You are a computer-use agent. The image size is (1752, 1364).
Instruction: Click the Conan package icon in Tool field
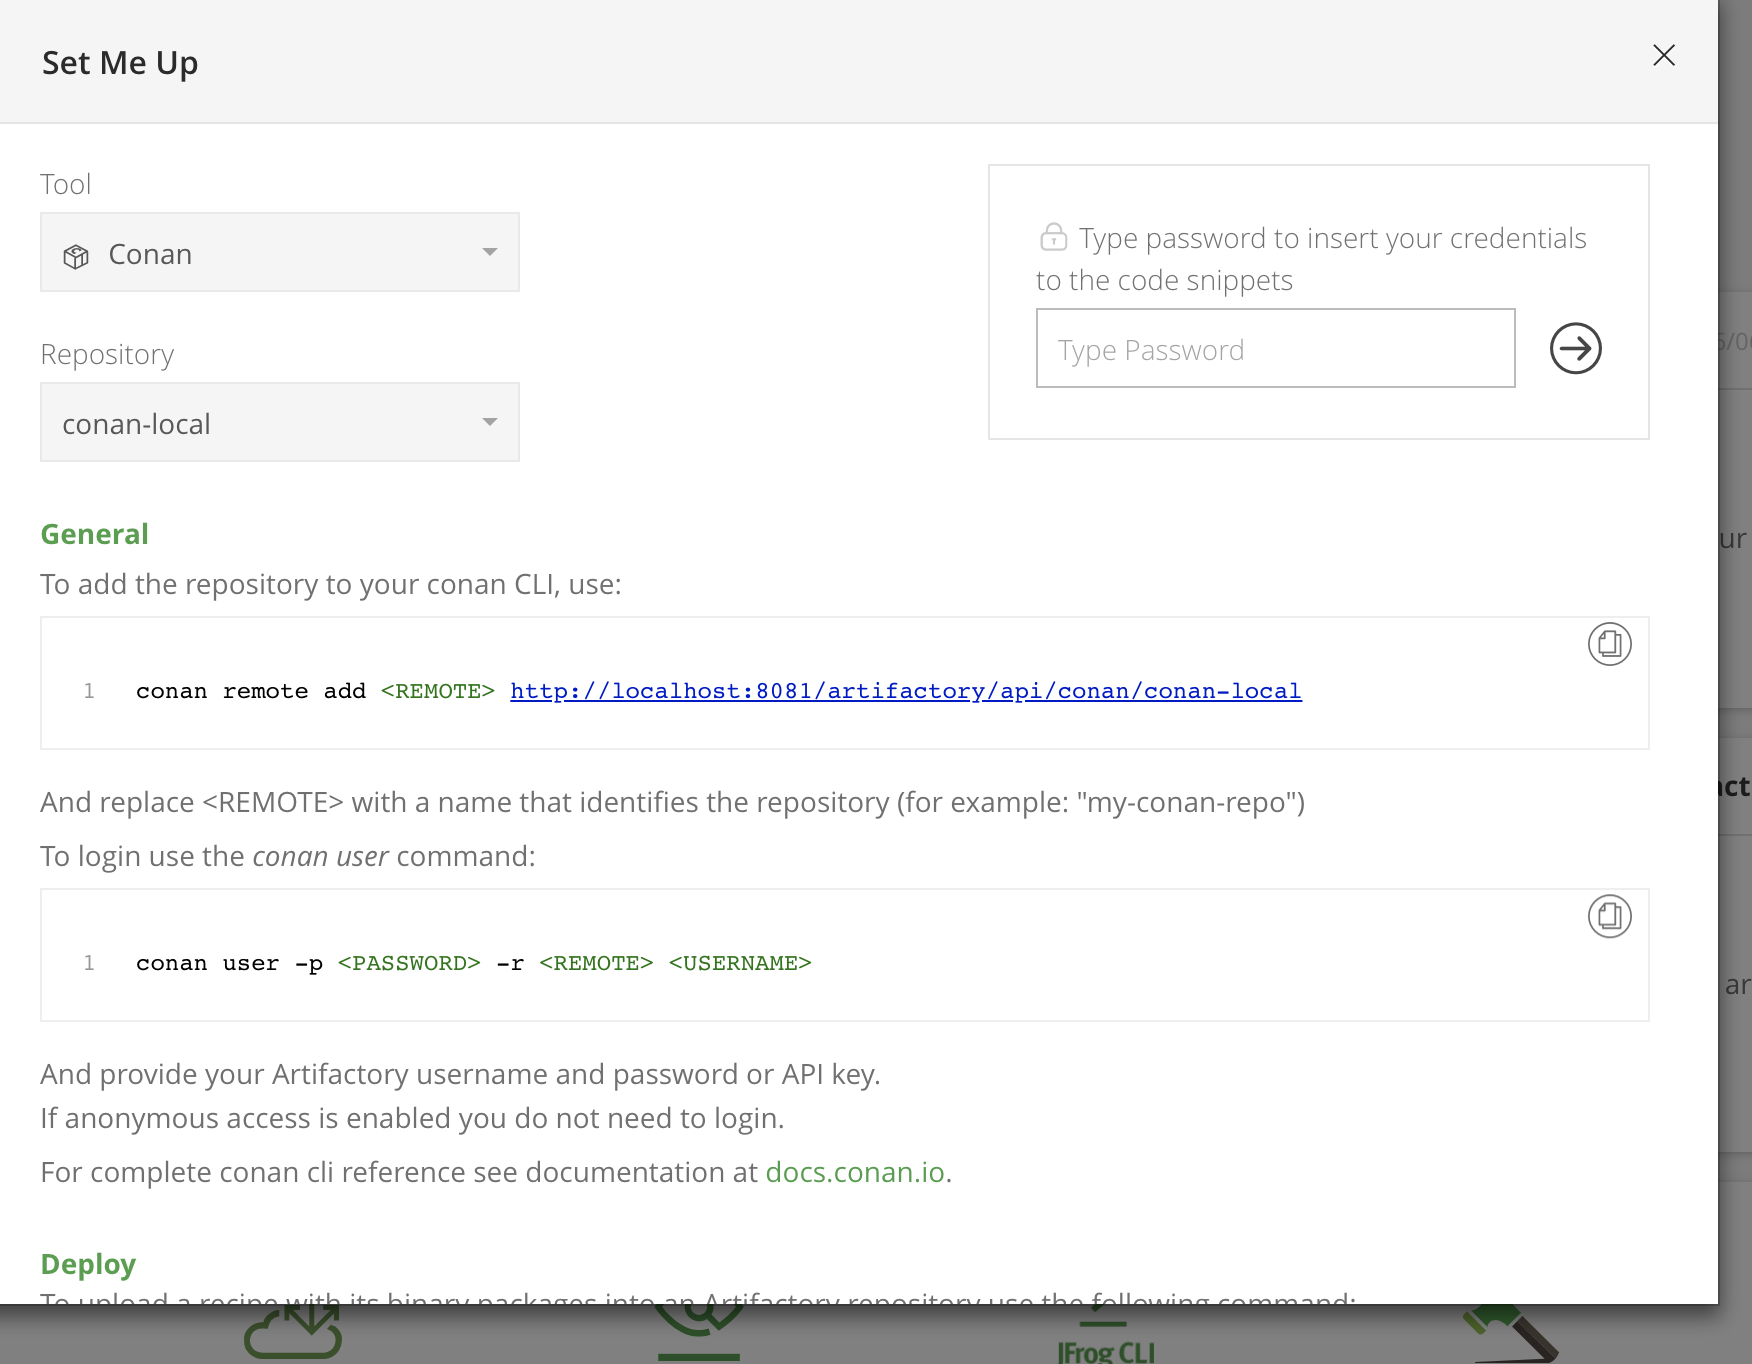76,256
